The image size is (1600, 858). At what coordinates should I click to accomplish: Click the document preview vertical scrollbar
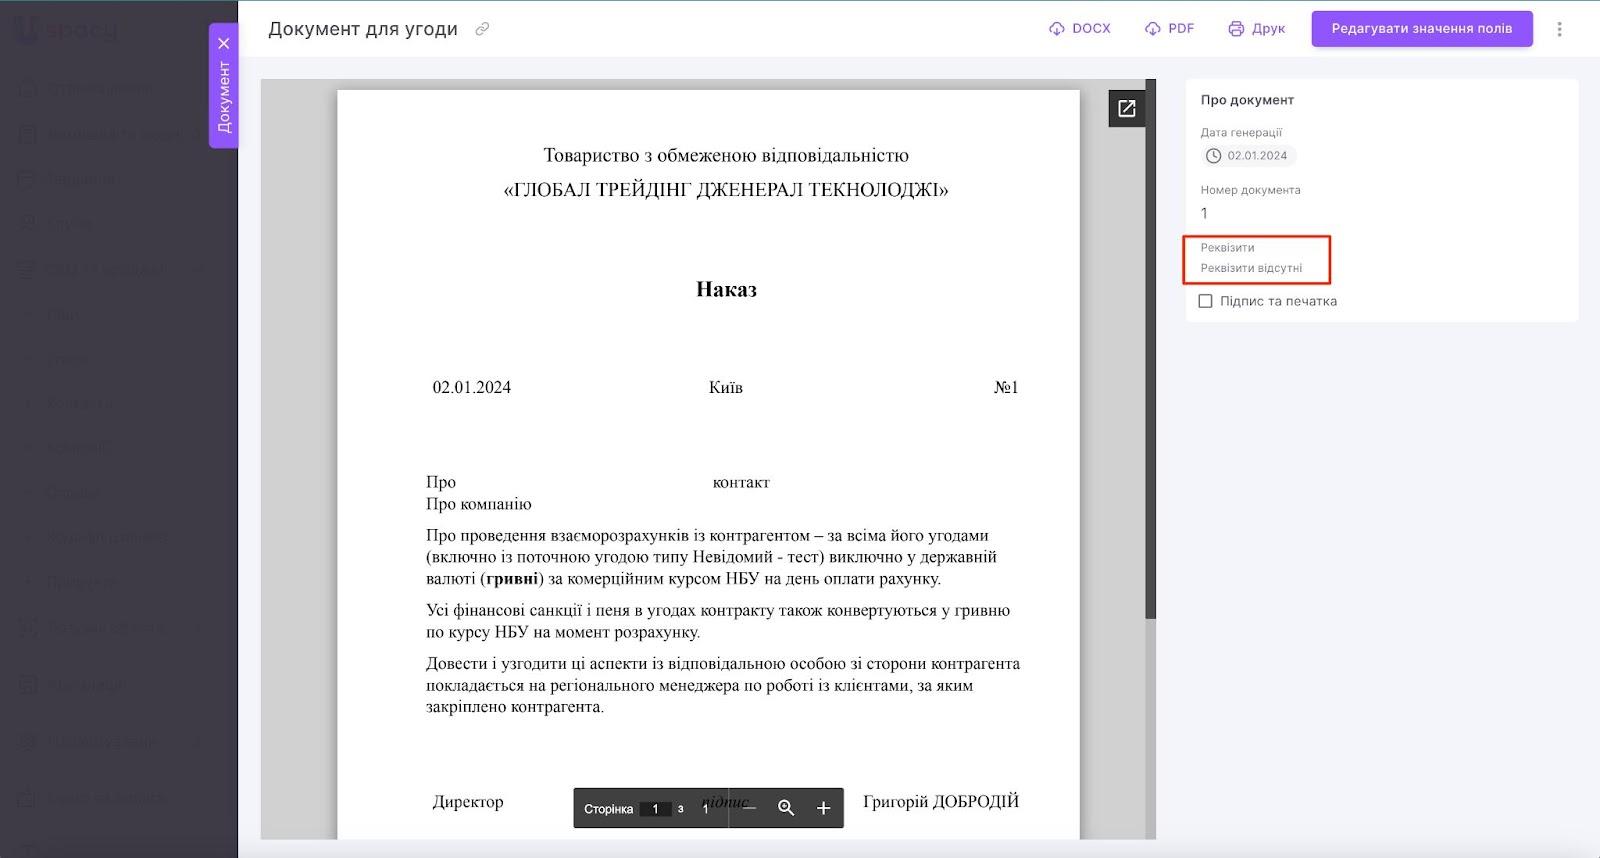pyautogui.click(x=1150, y=350)
